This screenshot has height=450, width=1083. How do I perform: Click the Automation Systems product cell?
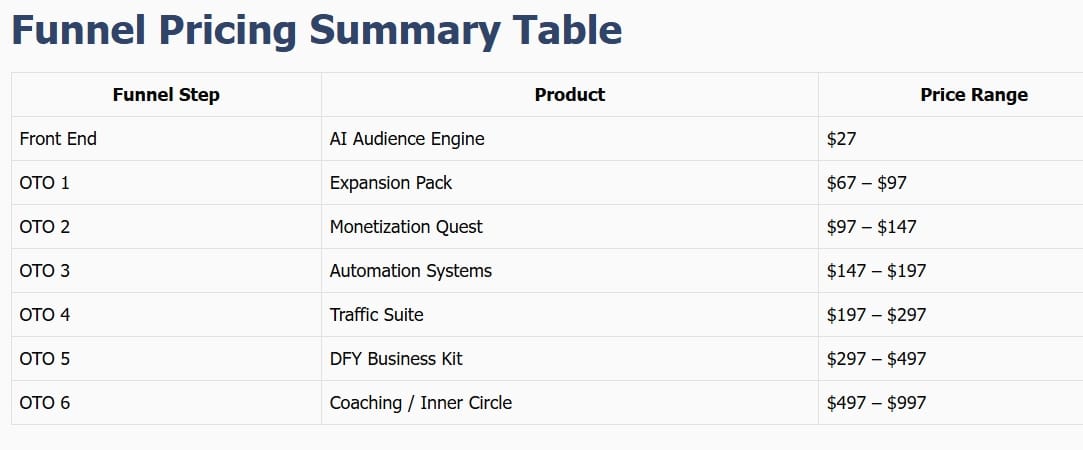411,271
